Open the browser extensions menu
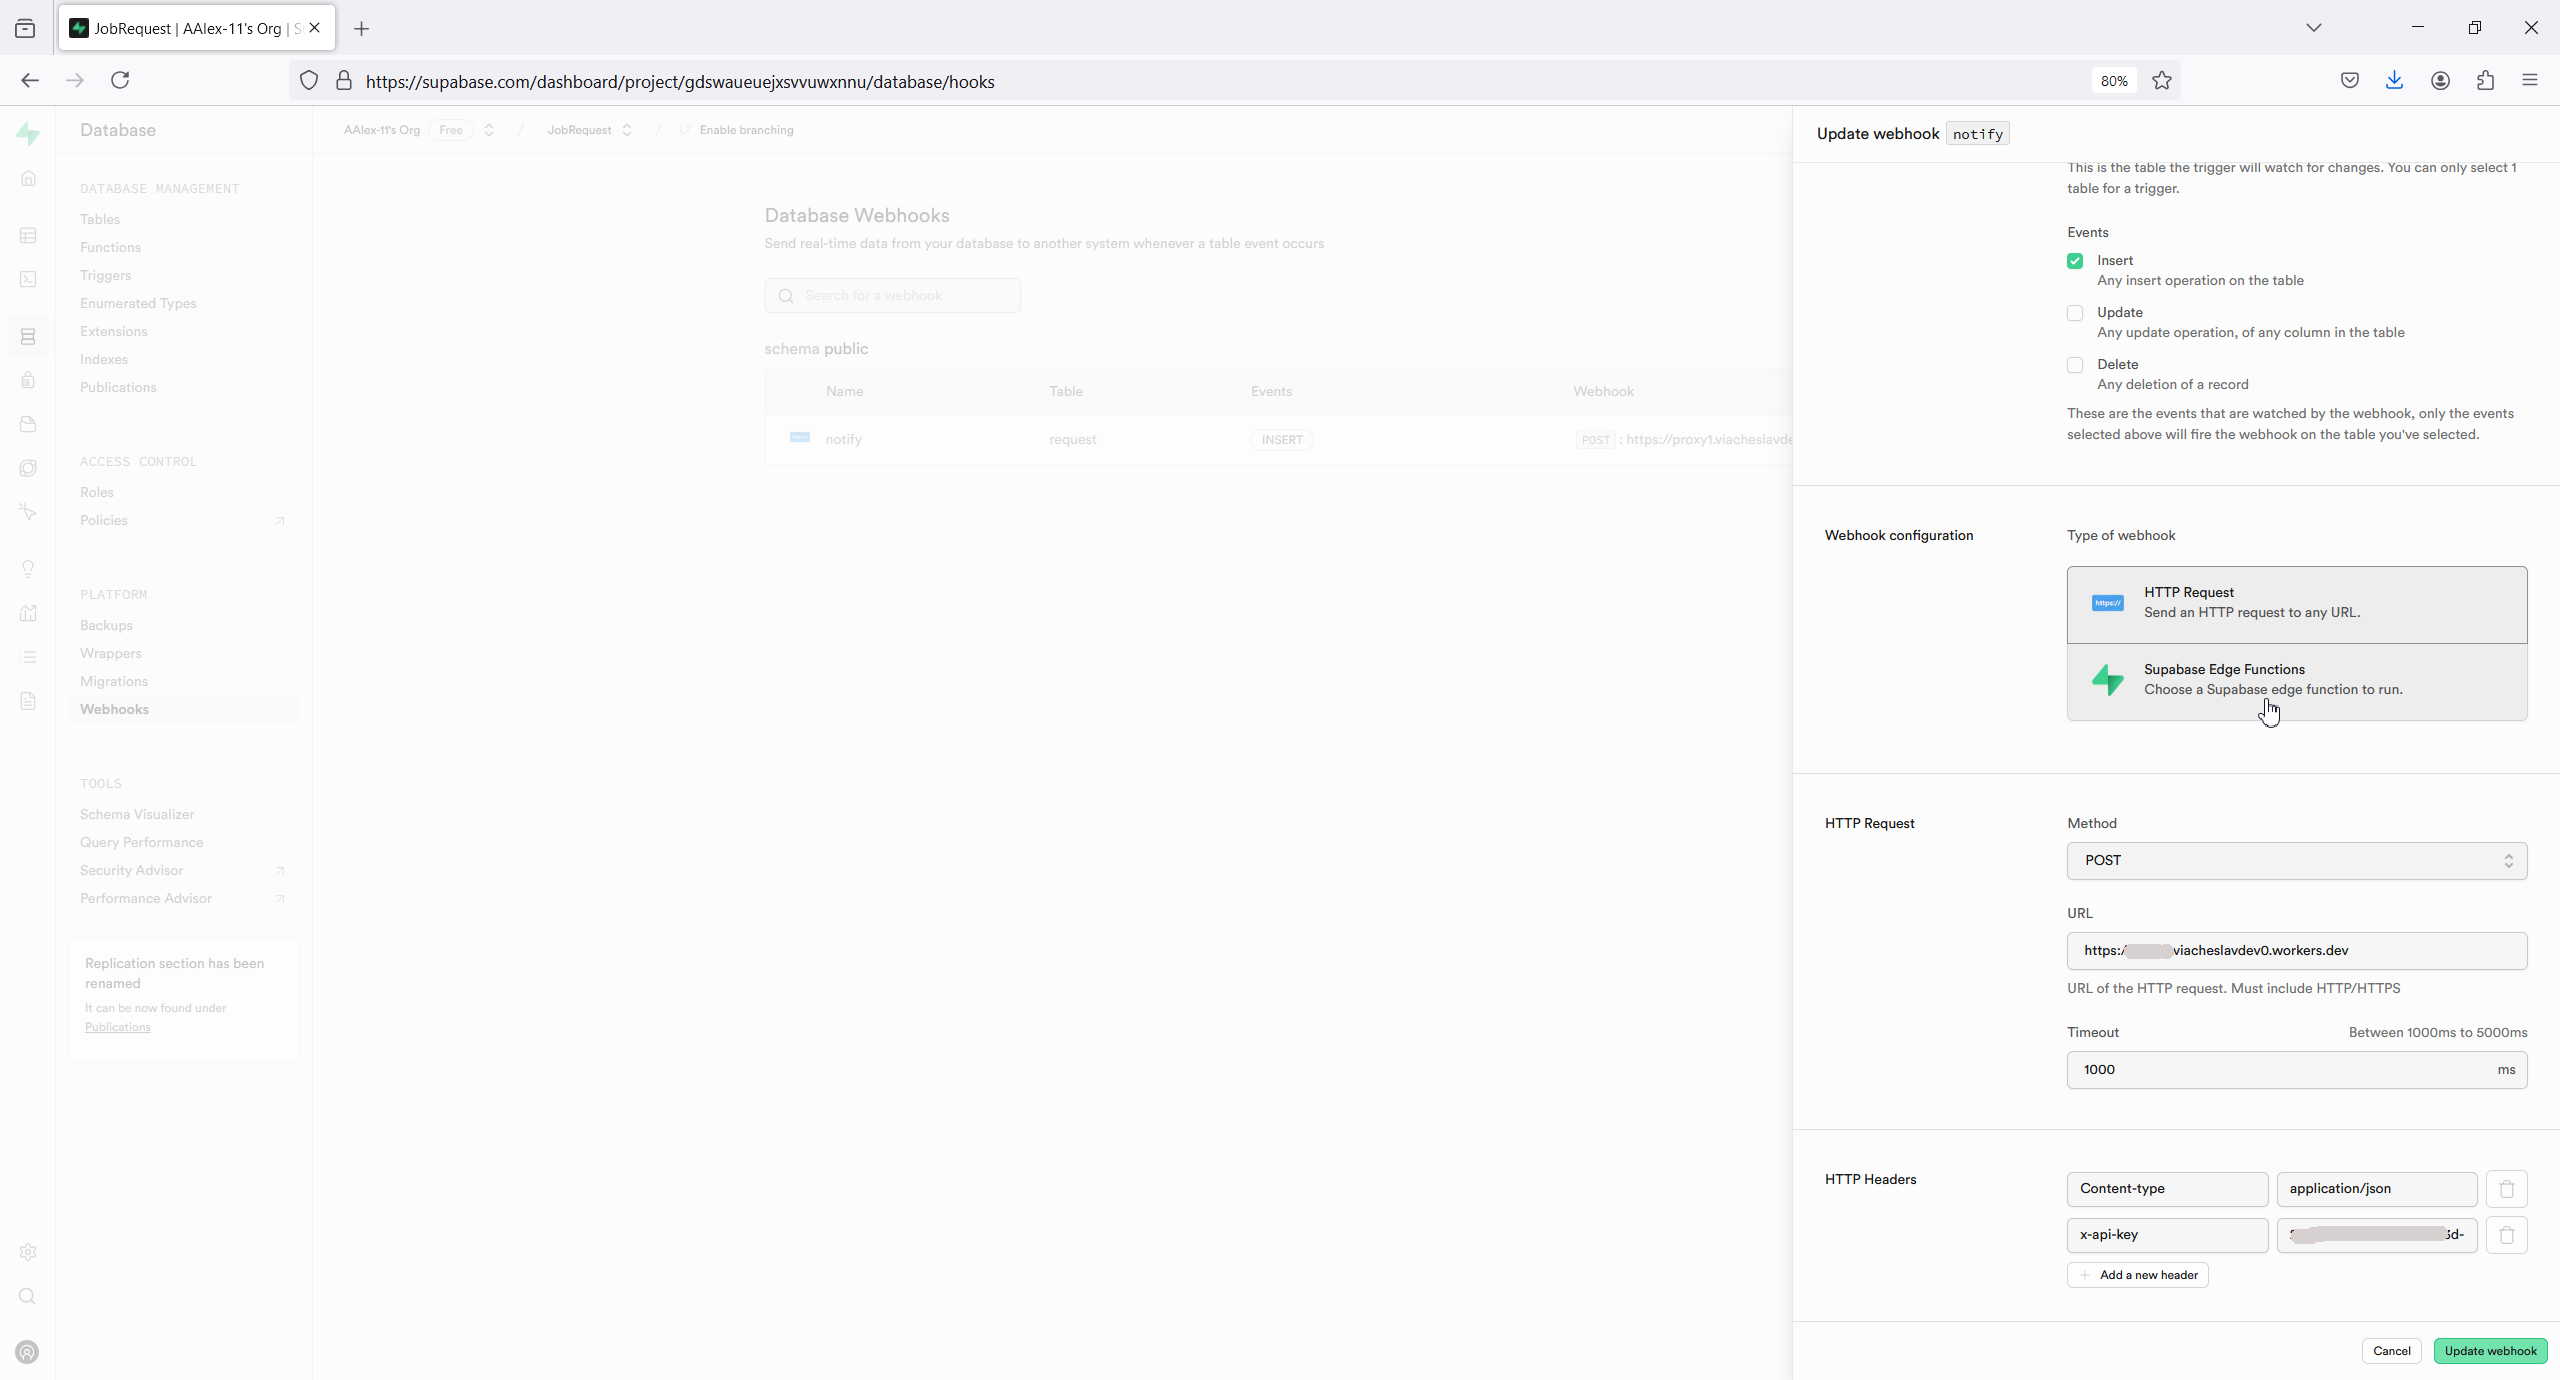 pos(2485,81)
